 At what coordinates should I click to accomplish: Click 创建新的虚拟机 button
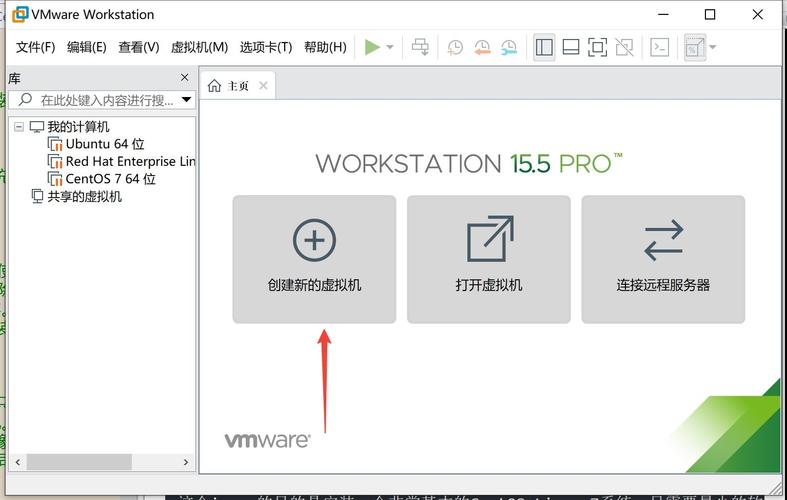pyautogui.click(x=314, y=259)
